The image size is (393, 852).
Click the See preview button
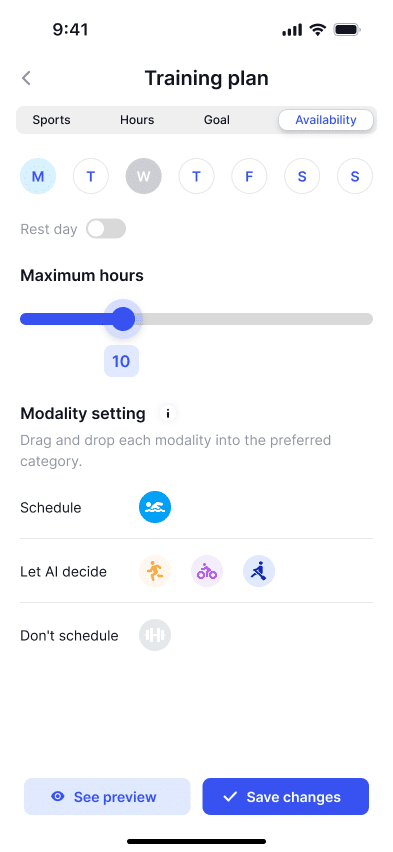pos(107,797)
